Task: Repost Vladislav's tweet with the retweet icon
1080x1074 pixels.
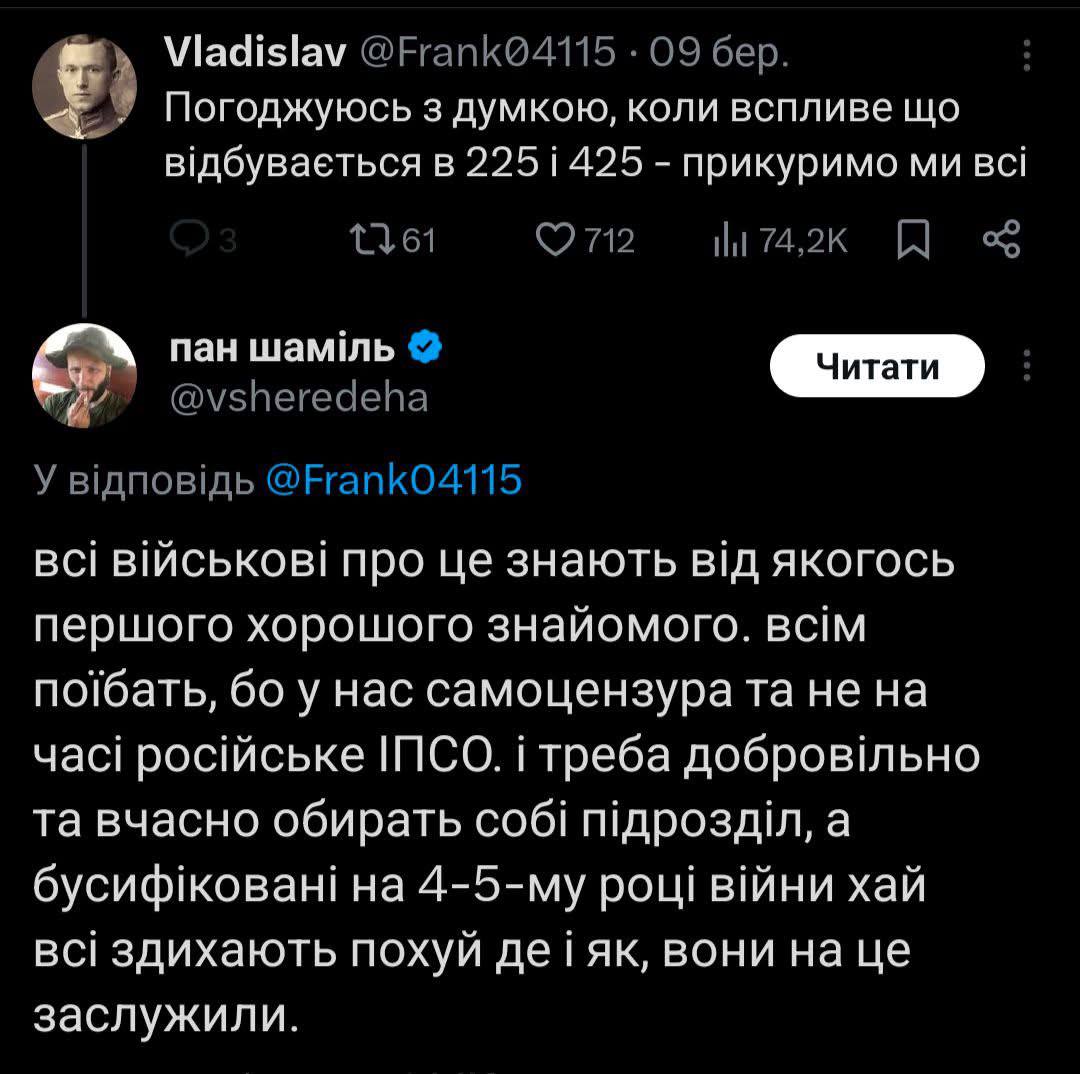Action: (376, 240)
